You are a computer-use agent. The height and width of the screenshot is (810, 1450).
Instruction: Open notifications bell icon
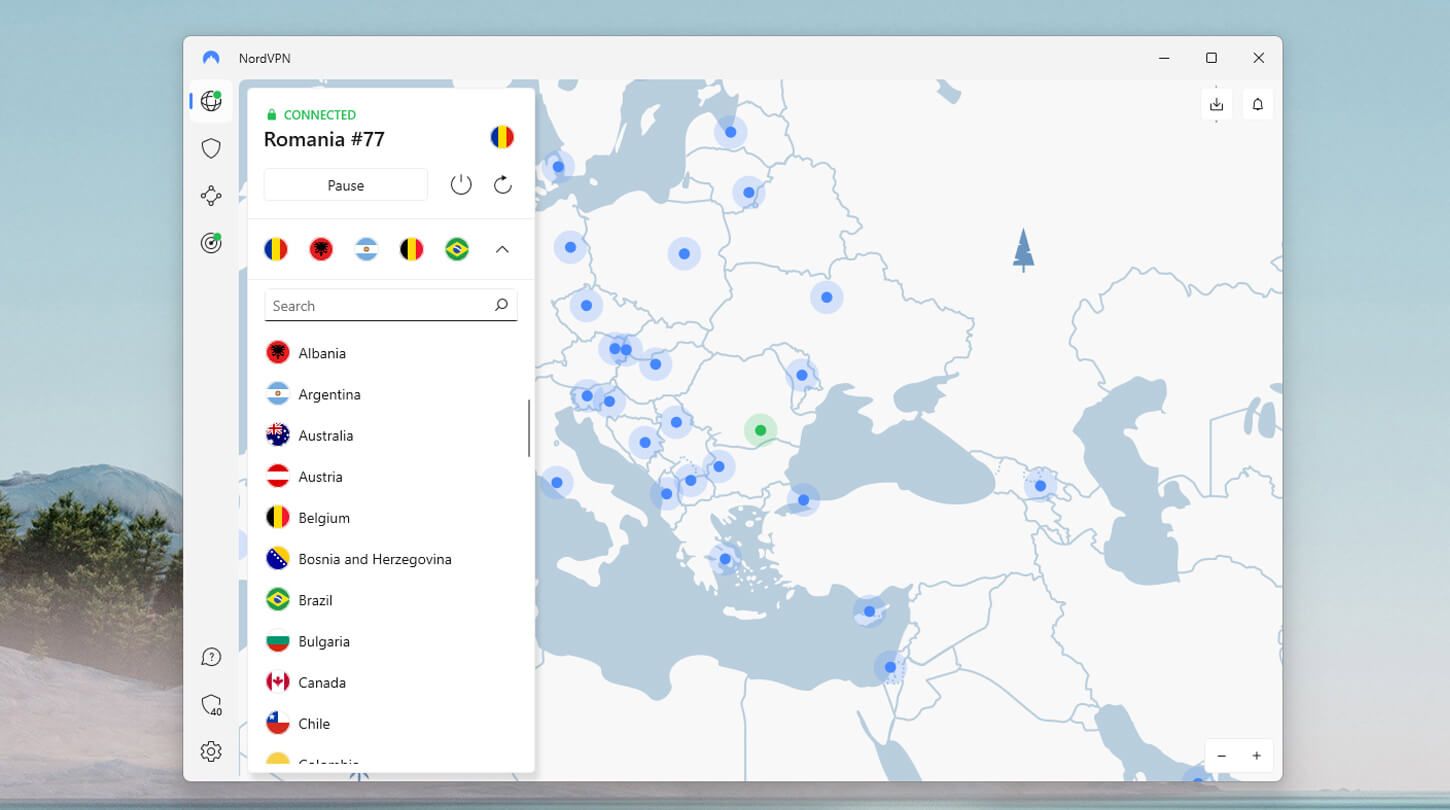tap(1258, 104)
